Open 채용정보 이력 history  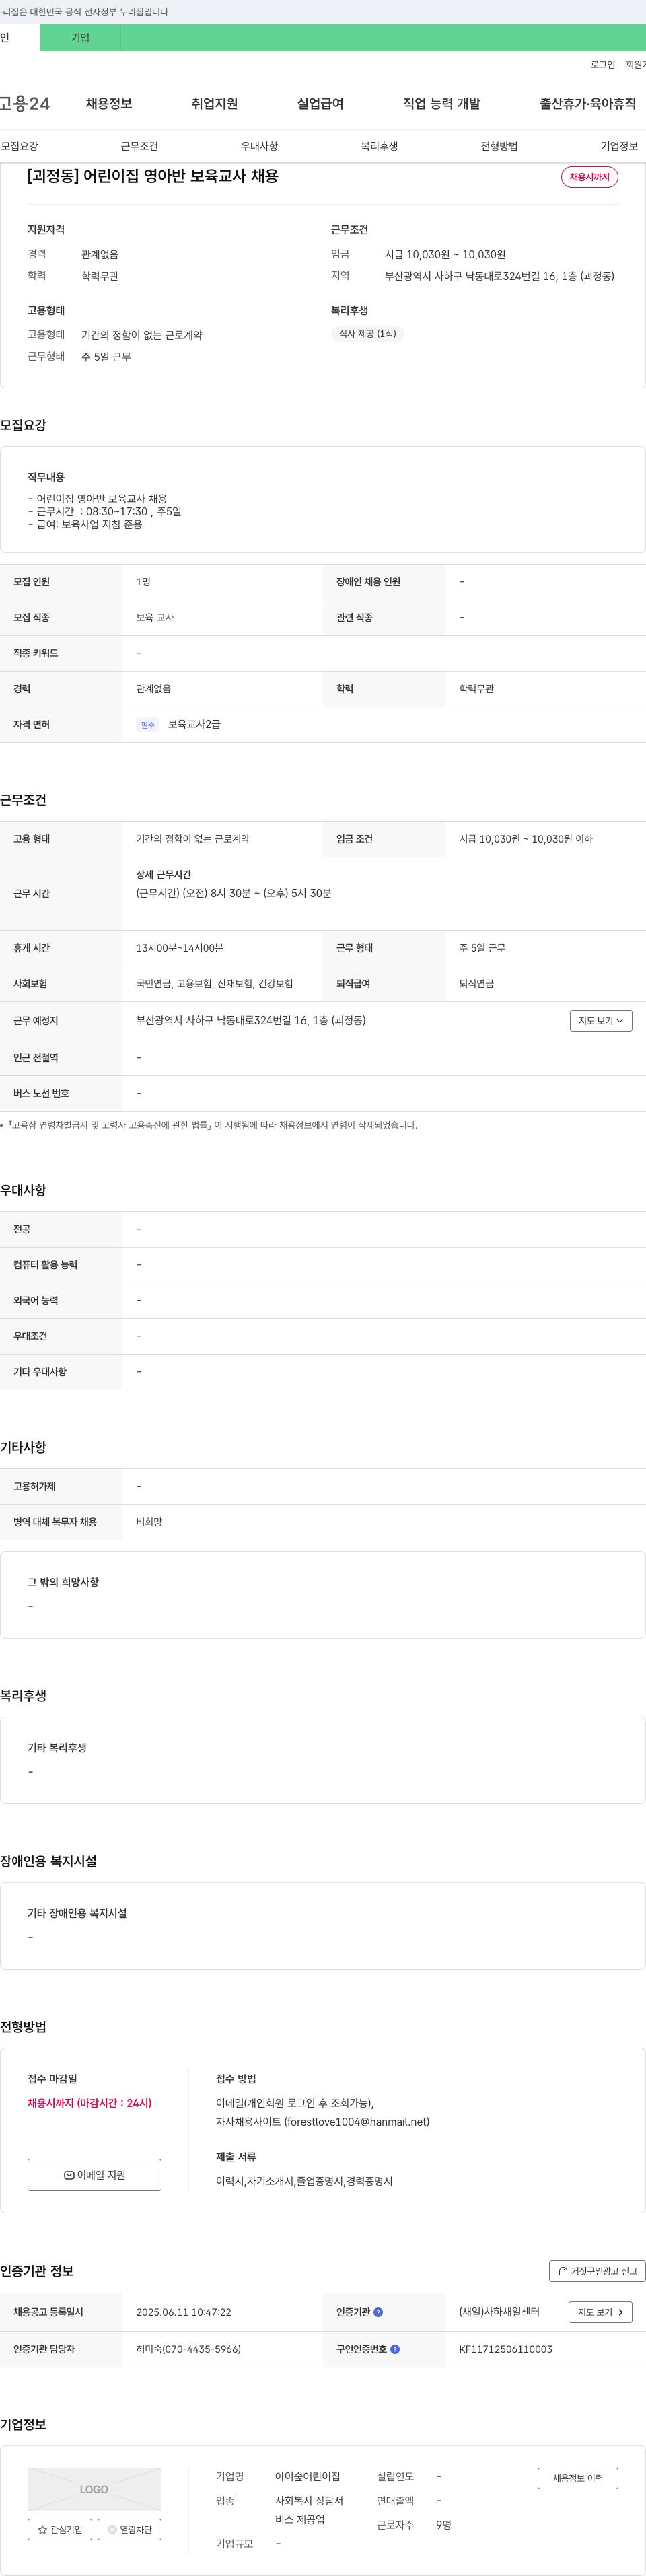(x=578, y=2478)
